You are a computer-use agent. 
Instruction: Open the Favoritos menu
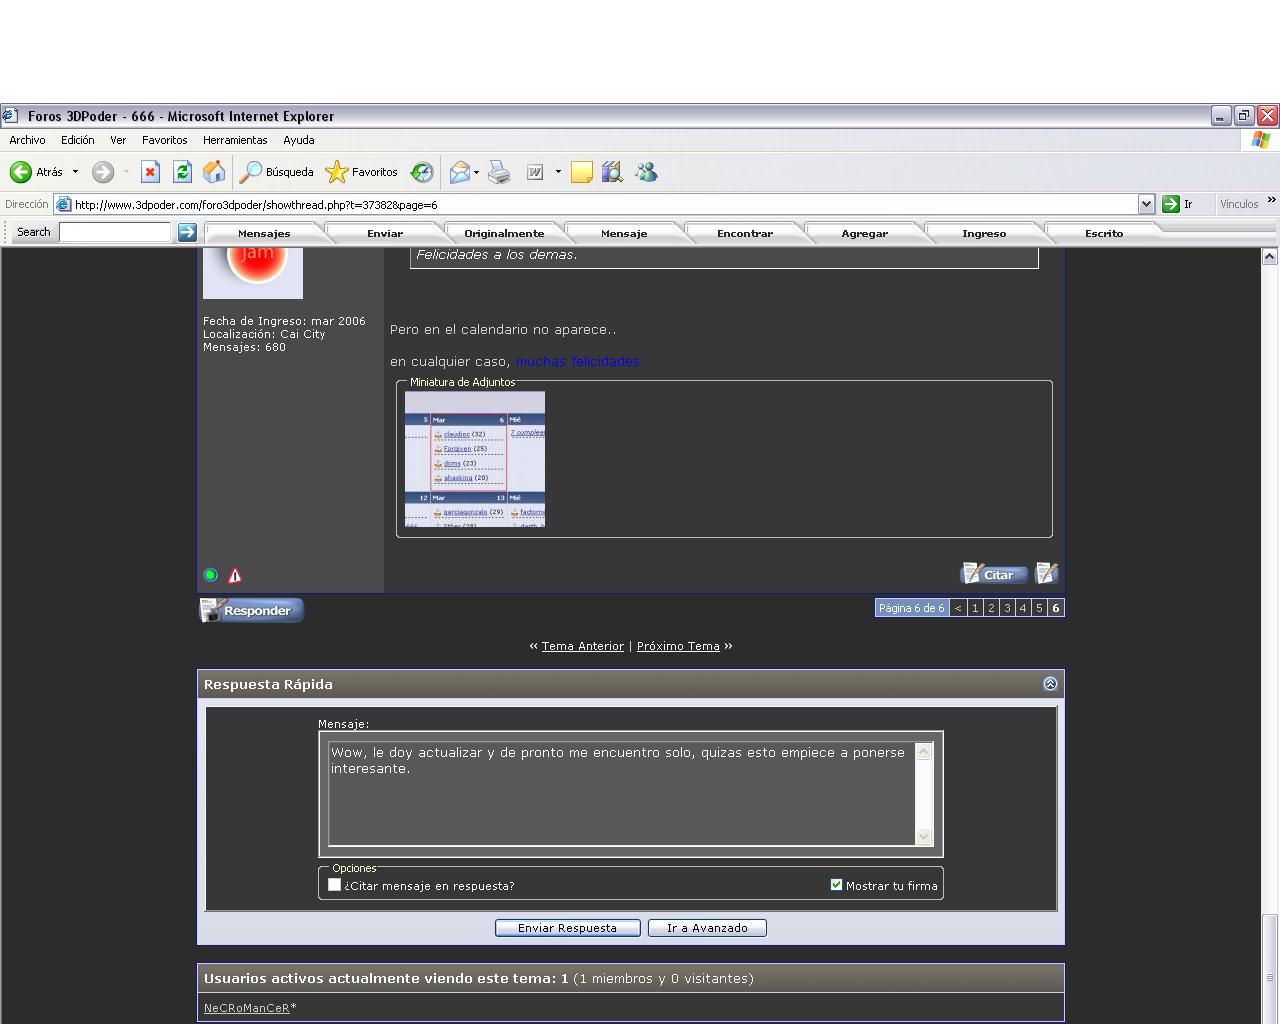point(165,140)
